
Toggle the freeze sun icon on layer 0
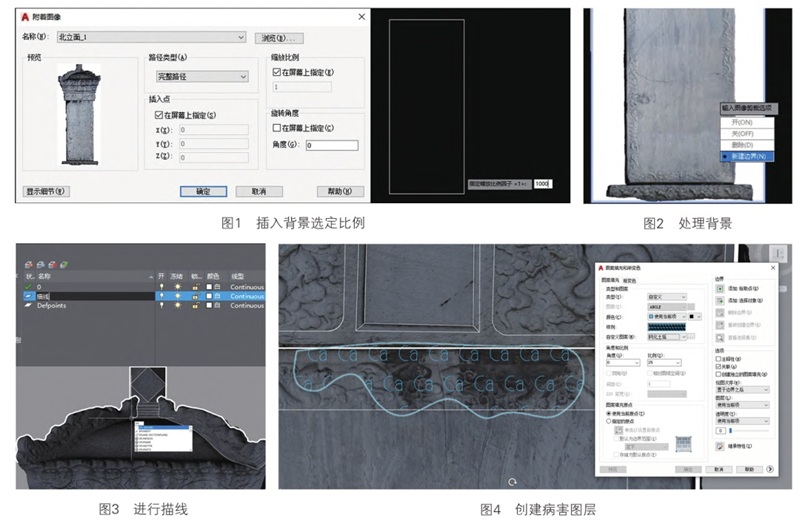coord(178,287)
